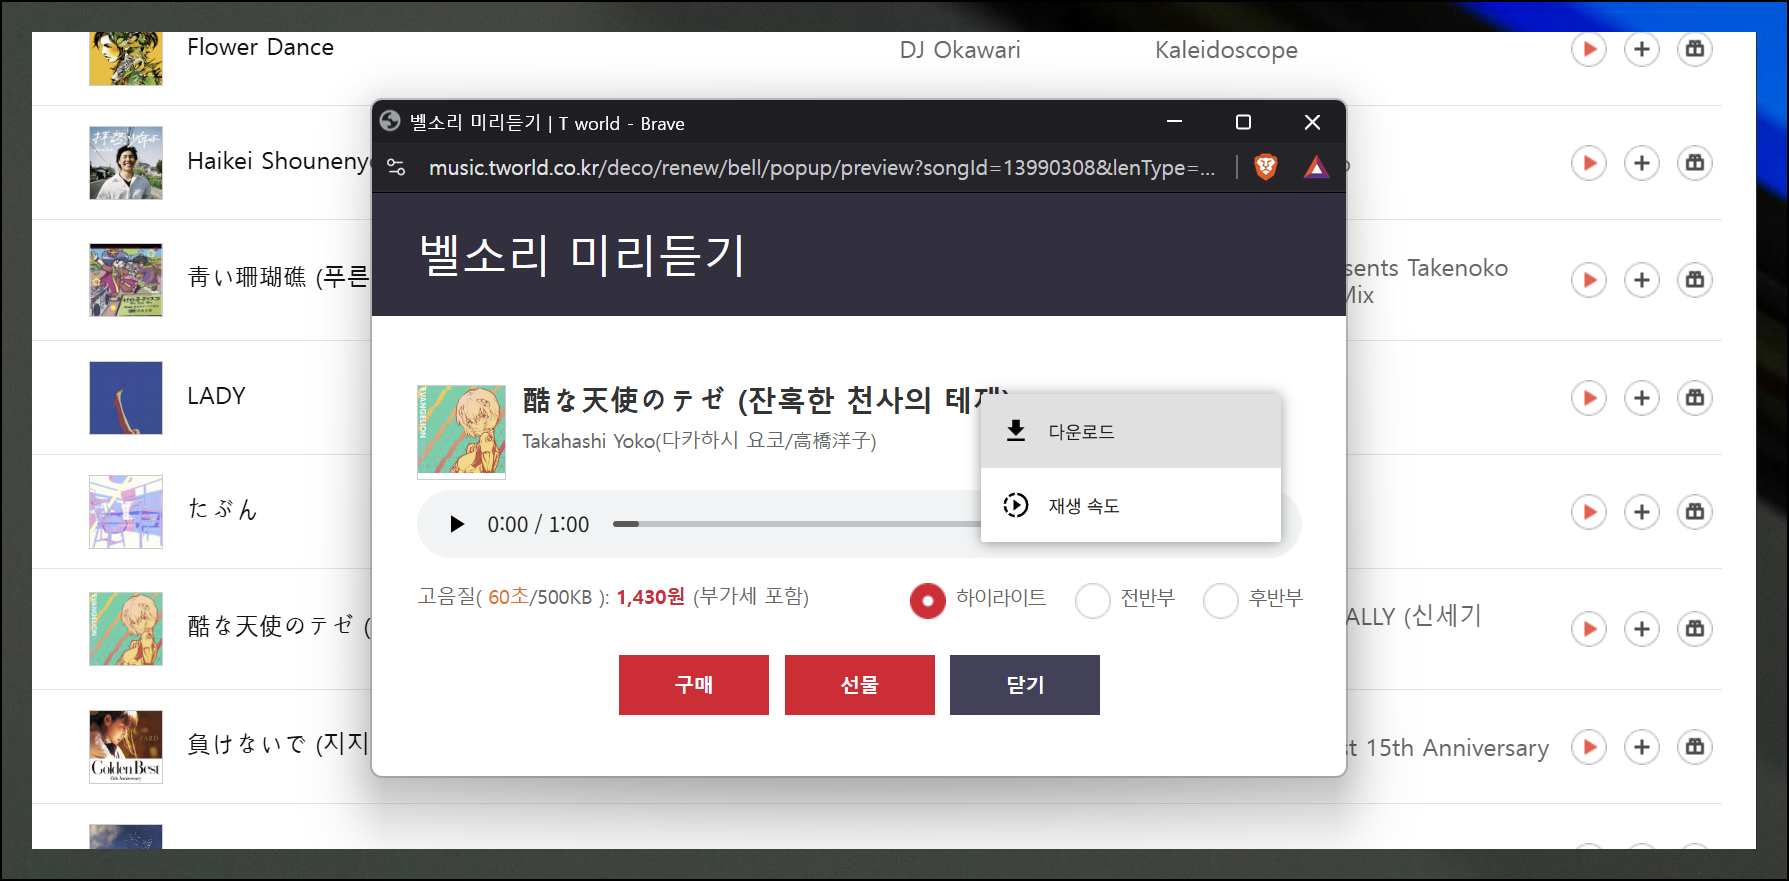Image resolution: width=1789 pixels, height=881 pixels.
Task: Select the 하이라이트 radio option
Action: tap(927, 601)
